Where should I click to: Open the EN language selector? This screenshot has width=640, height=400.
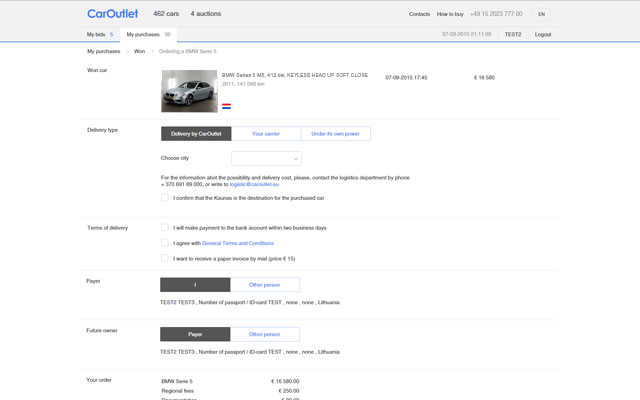541,14
